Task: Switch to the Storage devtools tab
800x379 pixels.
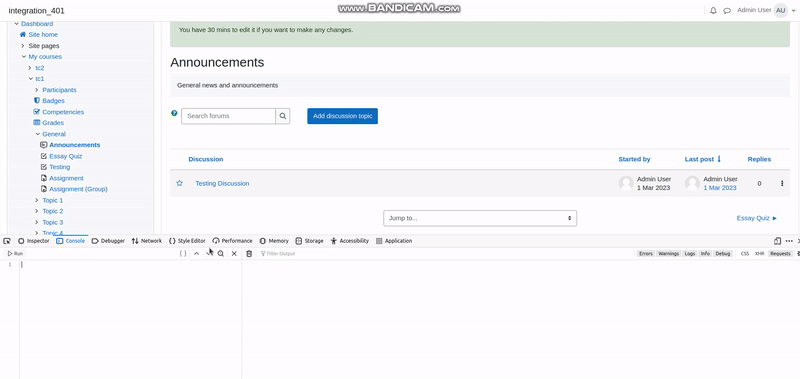Action: click(x=309, y=241)
